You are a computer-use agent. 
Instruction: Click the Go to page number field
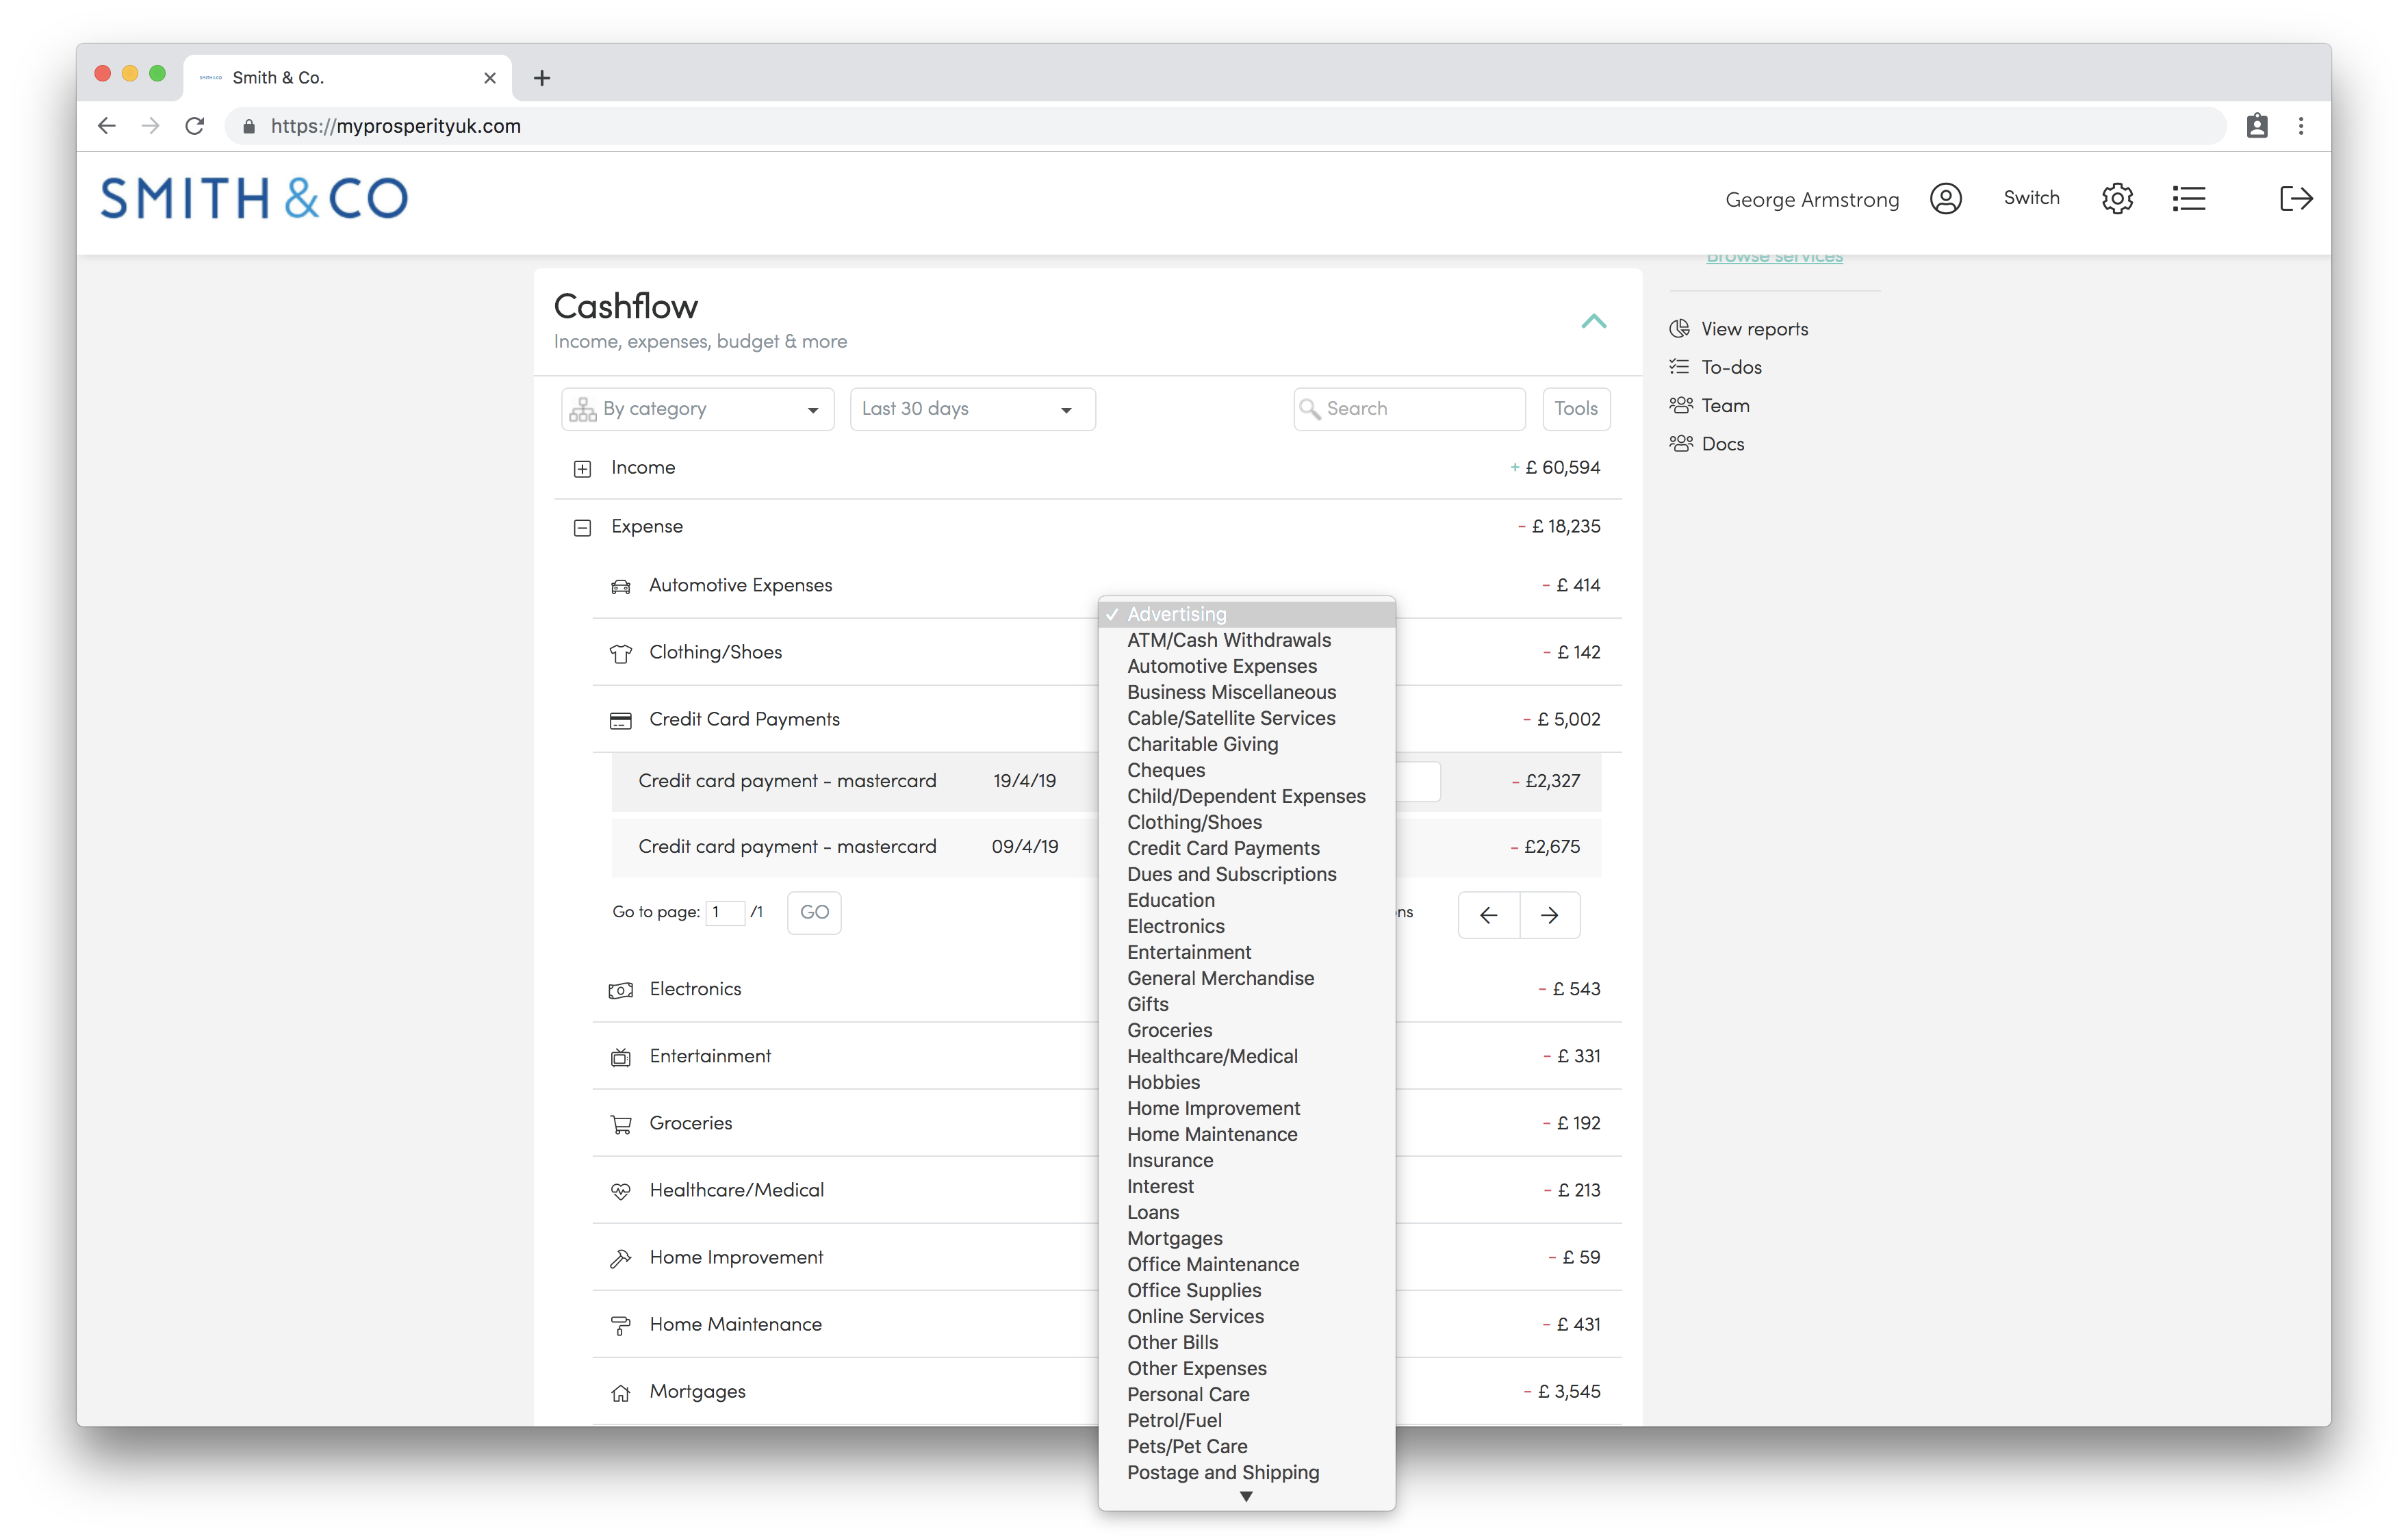725,912
